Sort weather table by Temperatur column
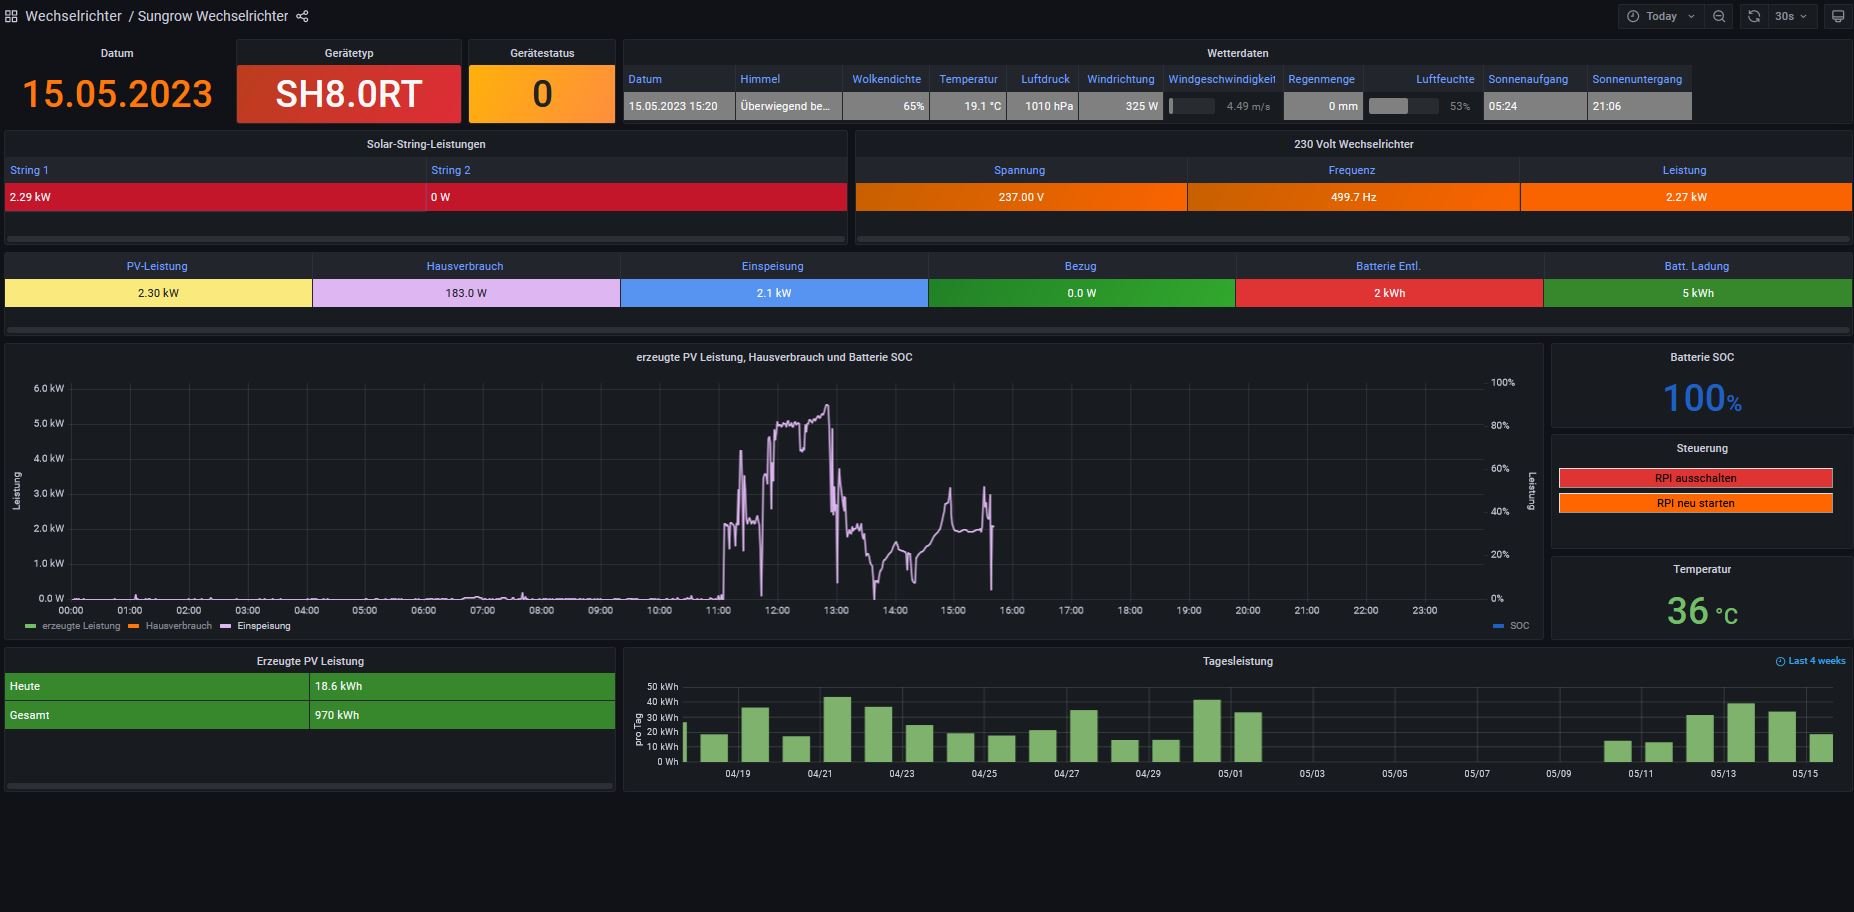The height and width of the screenshot is (912, 1854). click(967, 79)
